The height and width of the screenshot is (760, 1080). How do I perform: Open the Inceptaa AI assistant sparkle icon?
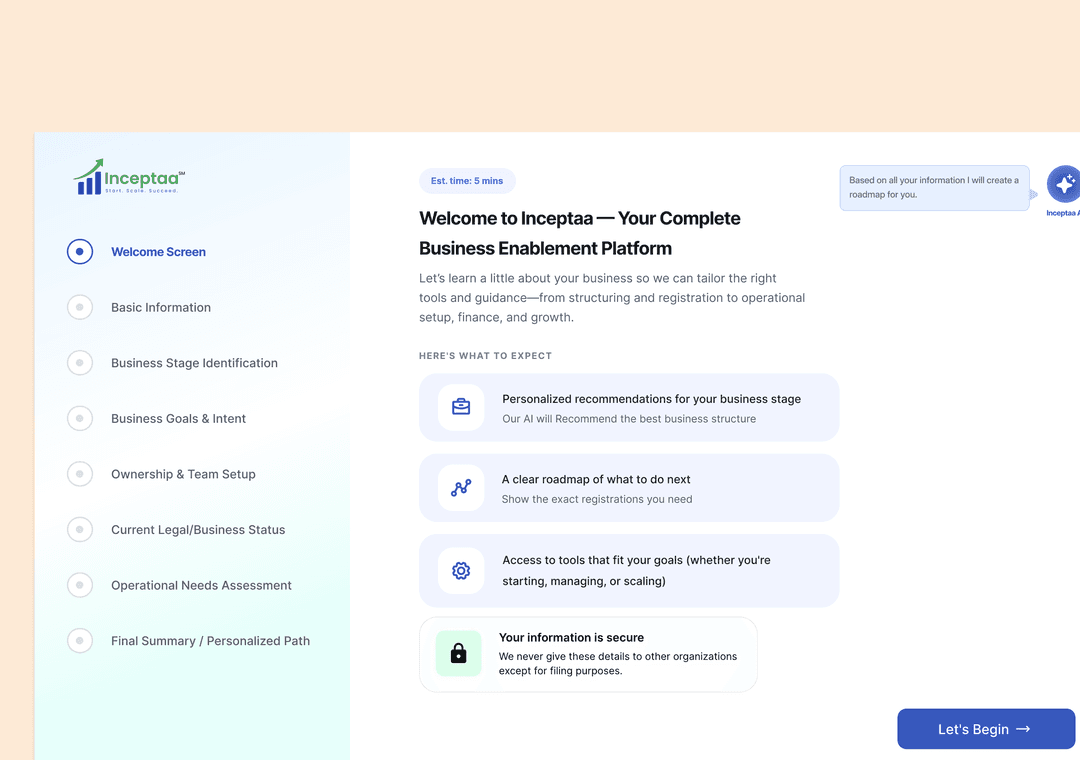1063,184
